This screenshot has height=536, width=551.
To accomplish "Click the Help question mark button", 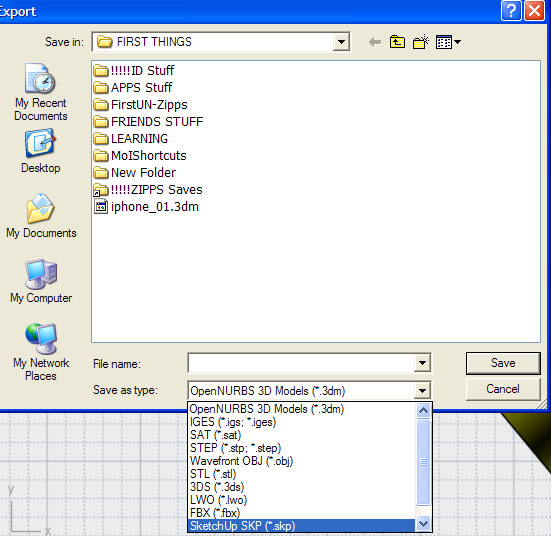I will click(511, 11).
